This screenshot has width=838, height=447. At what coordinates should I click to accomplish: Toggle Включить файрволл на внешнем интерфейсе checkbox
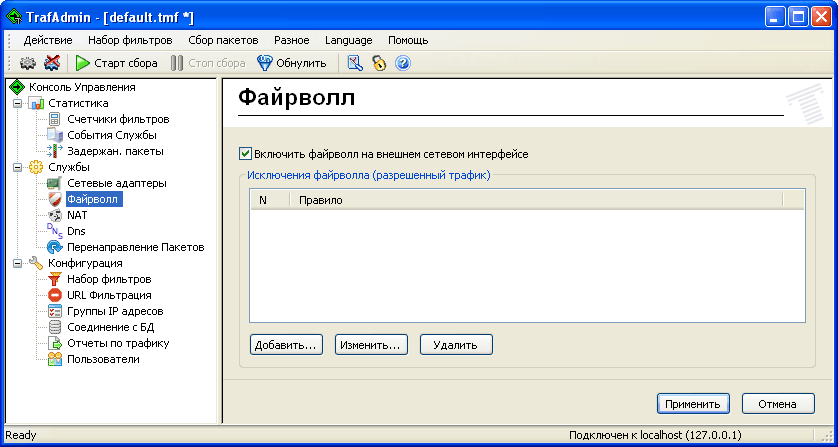(x=245, y=154)
